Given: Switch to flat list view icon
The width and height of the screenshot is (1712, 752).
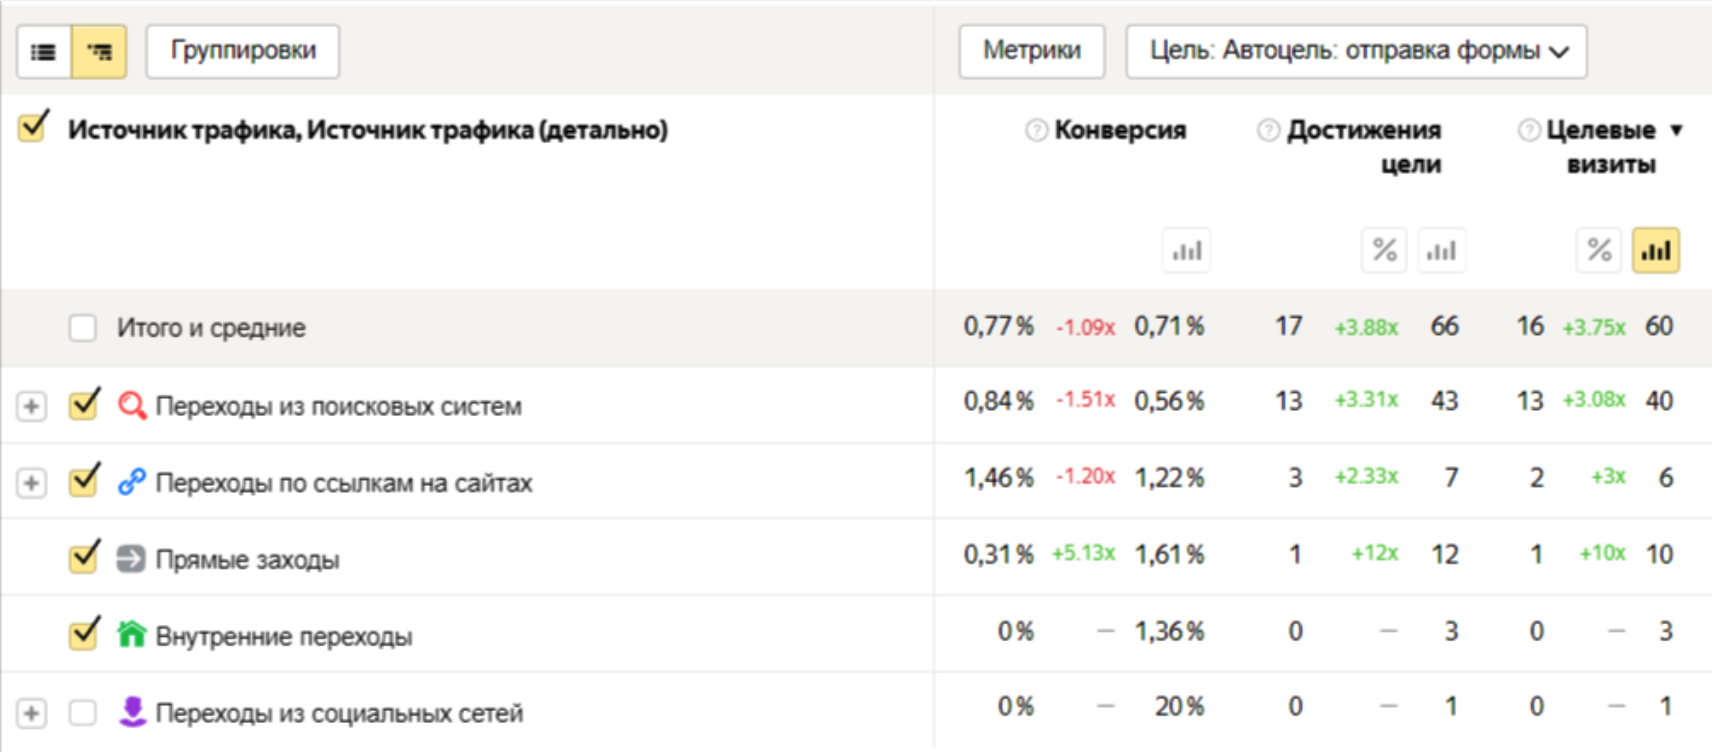Looking at the screenshot, I should click(x=44, y=52).
